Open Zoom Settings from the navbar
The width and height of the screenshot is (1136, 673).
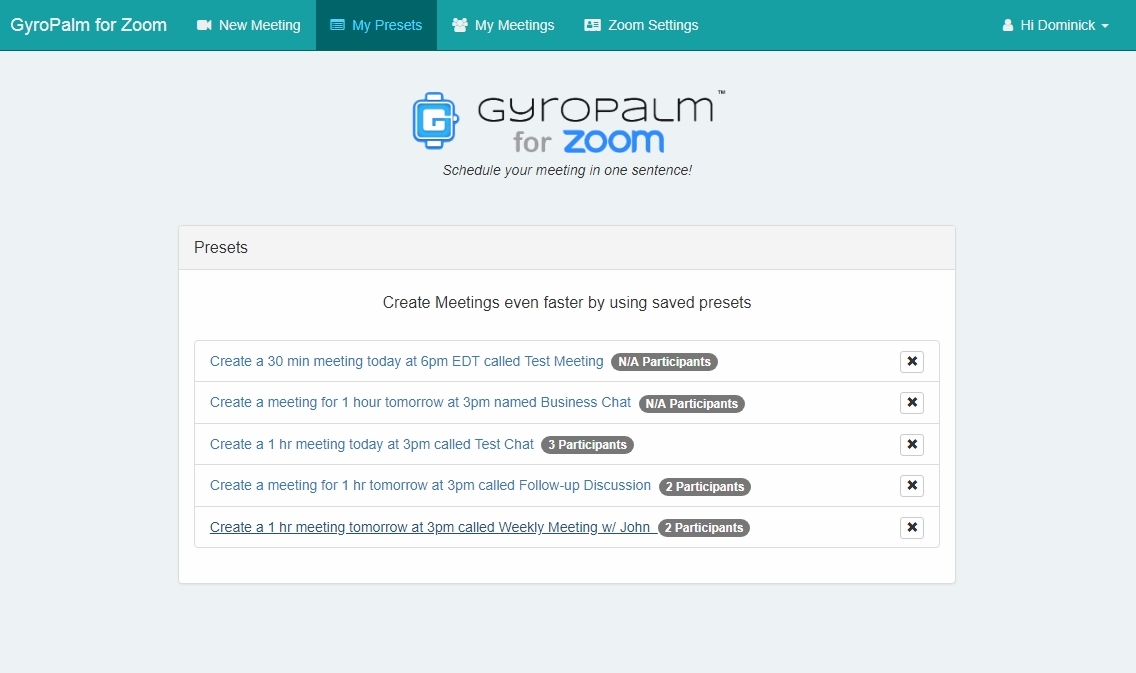(641, 25)
